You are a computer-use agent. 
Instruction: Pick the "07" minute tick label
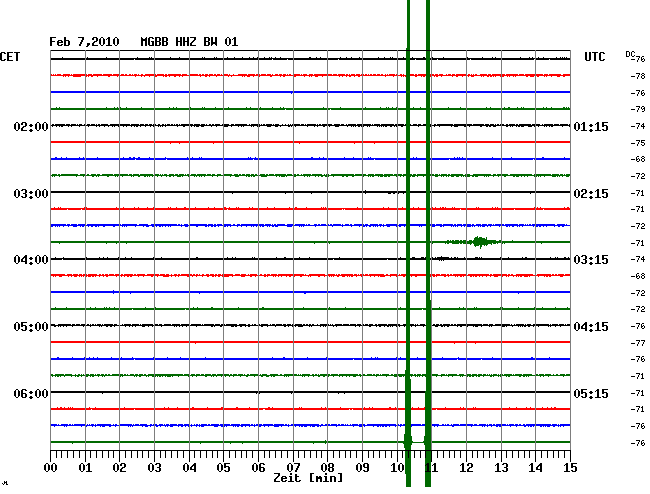(293, 467)
